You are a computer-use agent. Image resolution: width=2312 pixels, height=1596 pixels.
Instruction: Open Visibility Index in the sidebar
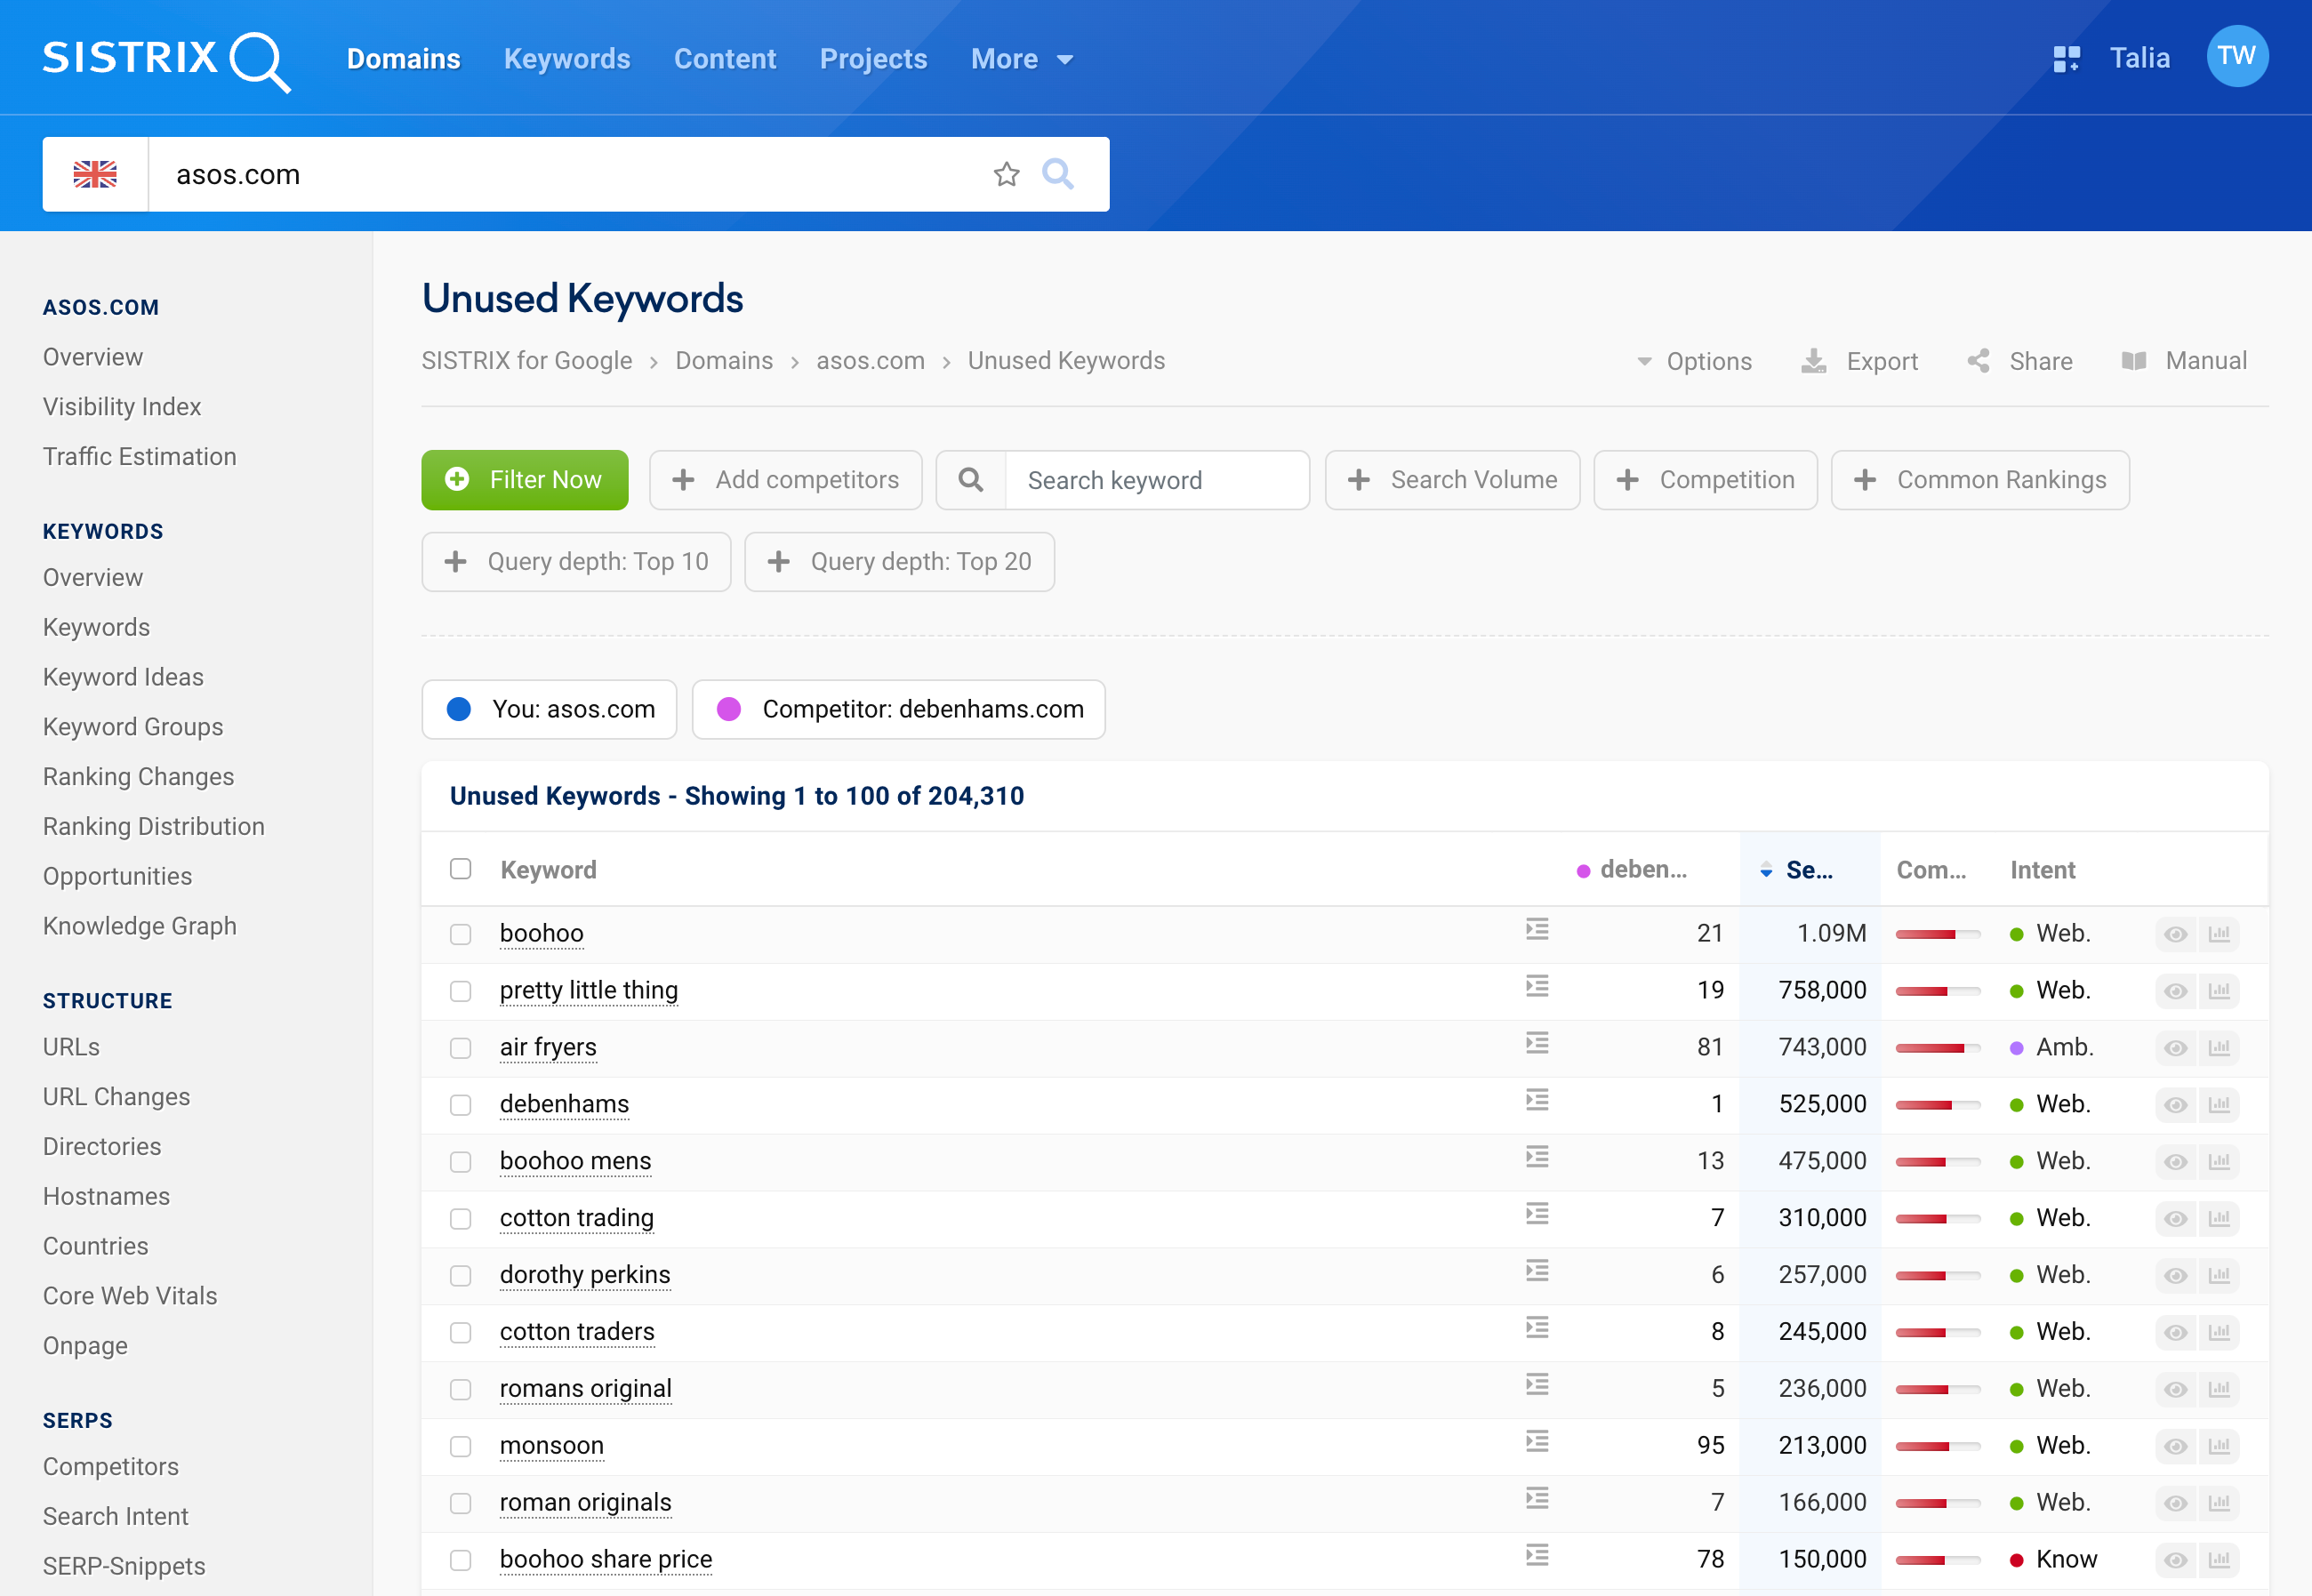[x=122, y=407]
